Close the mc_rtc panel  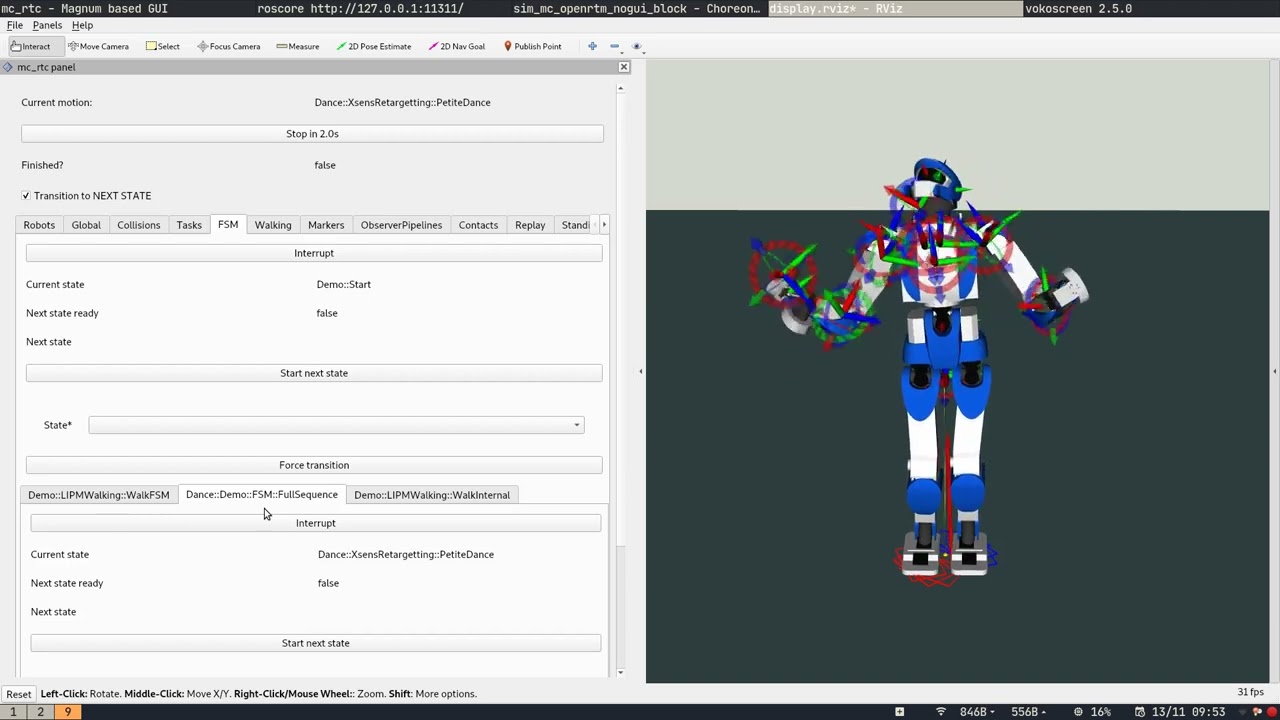pyautogui.click(x=624, y=67)
